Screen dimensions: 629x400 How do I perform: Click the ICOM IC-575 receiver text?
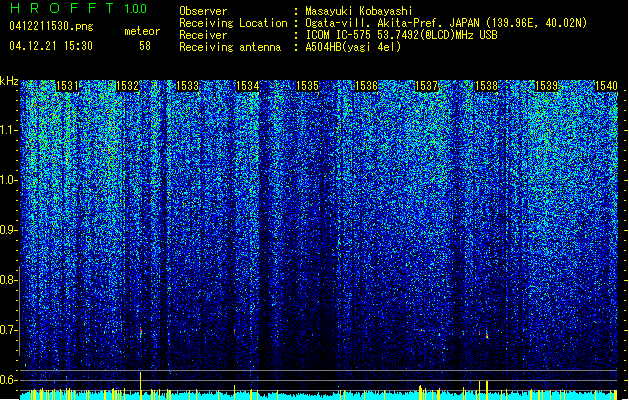[401, 35]
